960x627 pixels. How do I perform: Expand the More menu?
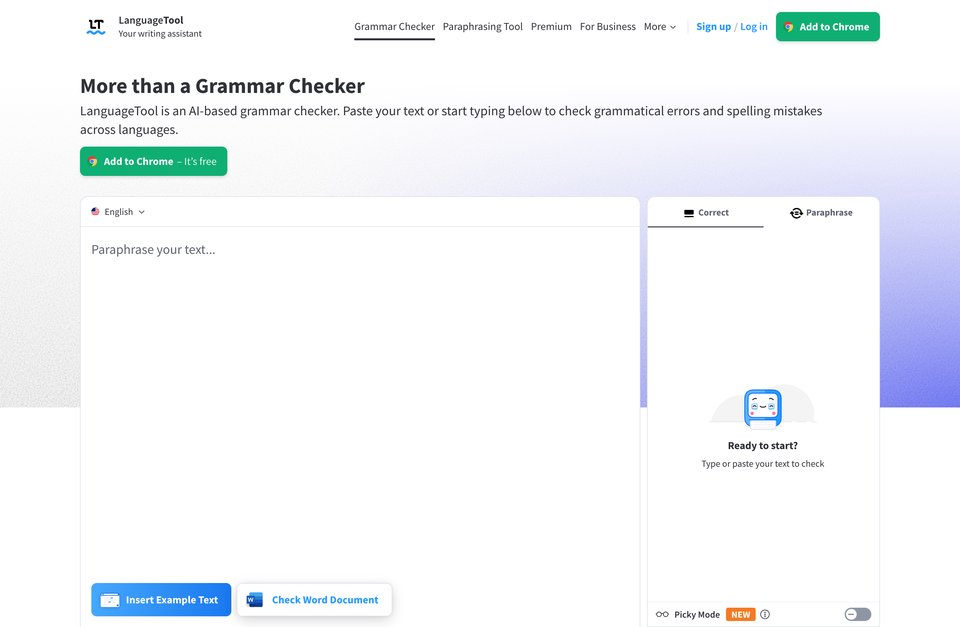(x=659, y=27)
